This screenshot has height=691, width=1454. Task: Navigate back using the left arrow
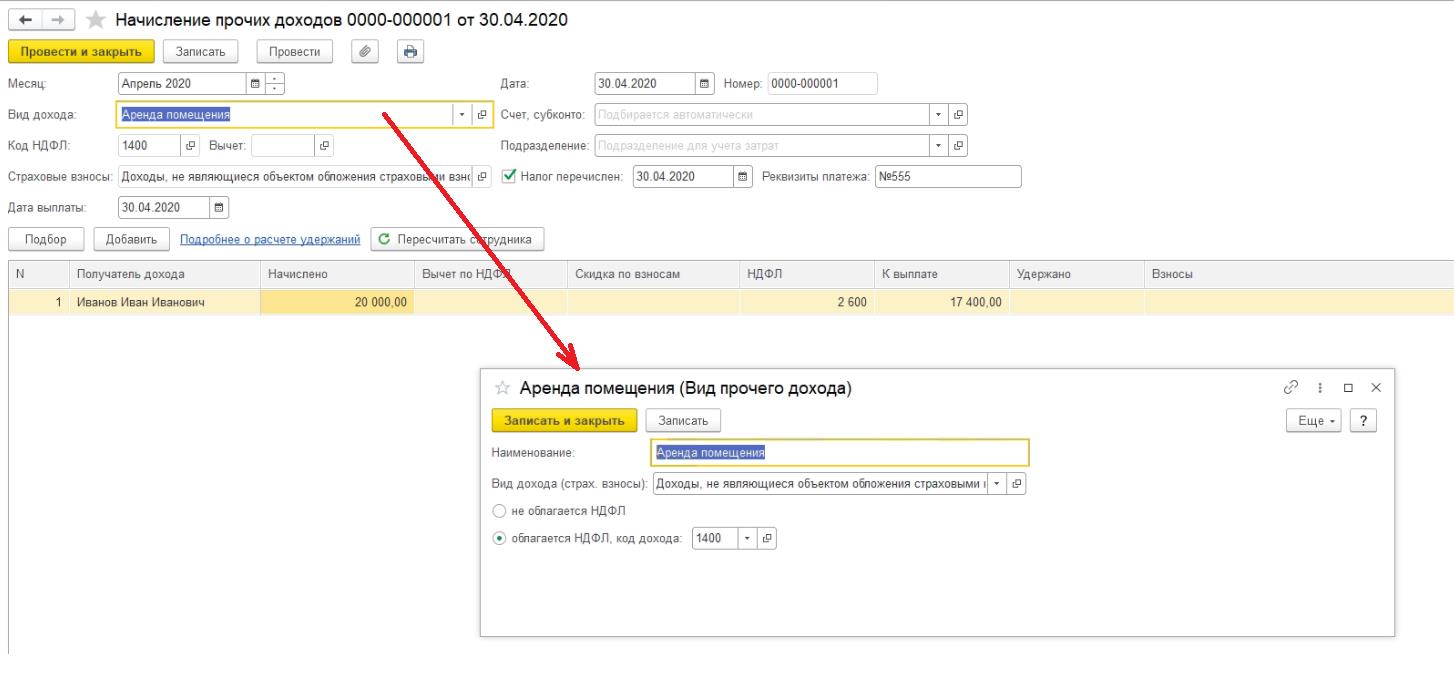pyautogui.click(x=25, y=20)
